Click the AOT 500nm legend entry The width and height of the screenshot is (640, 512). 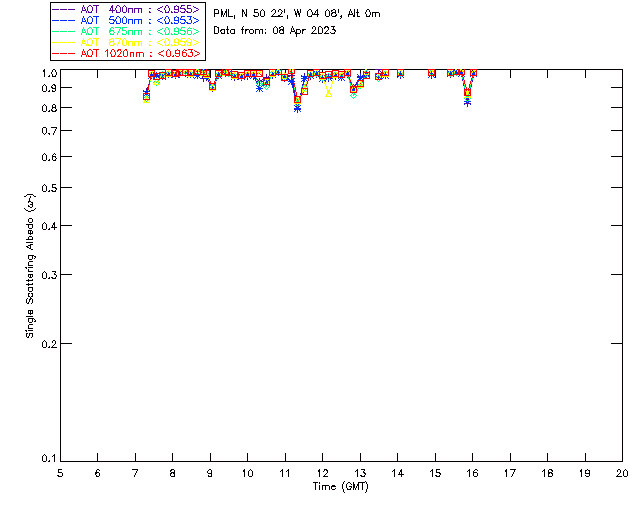coord(126,20)
